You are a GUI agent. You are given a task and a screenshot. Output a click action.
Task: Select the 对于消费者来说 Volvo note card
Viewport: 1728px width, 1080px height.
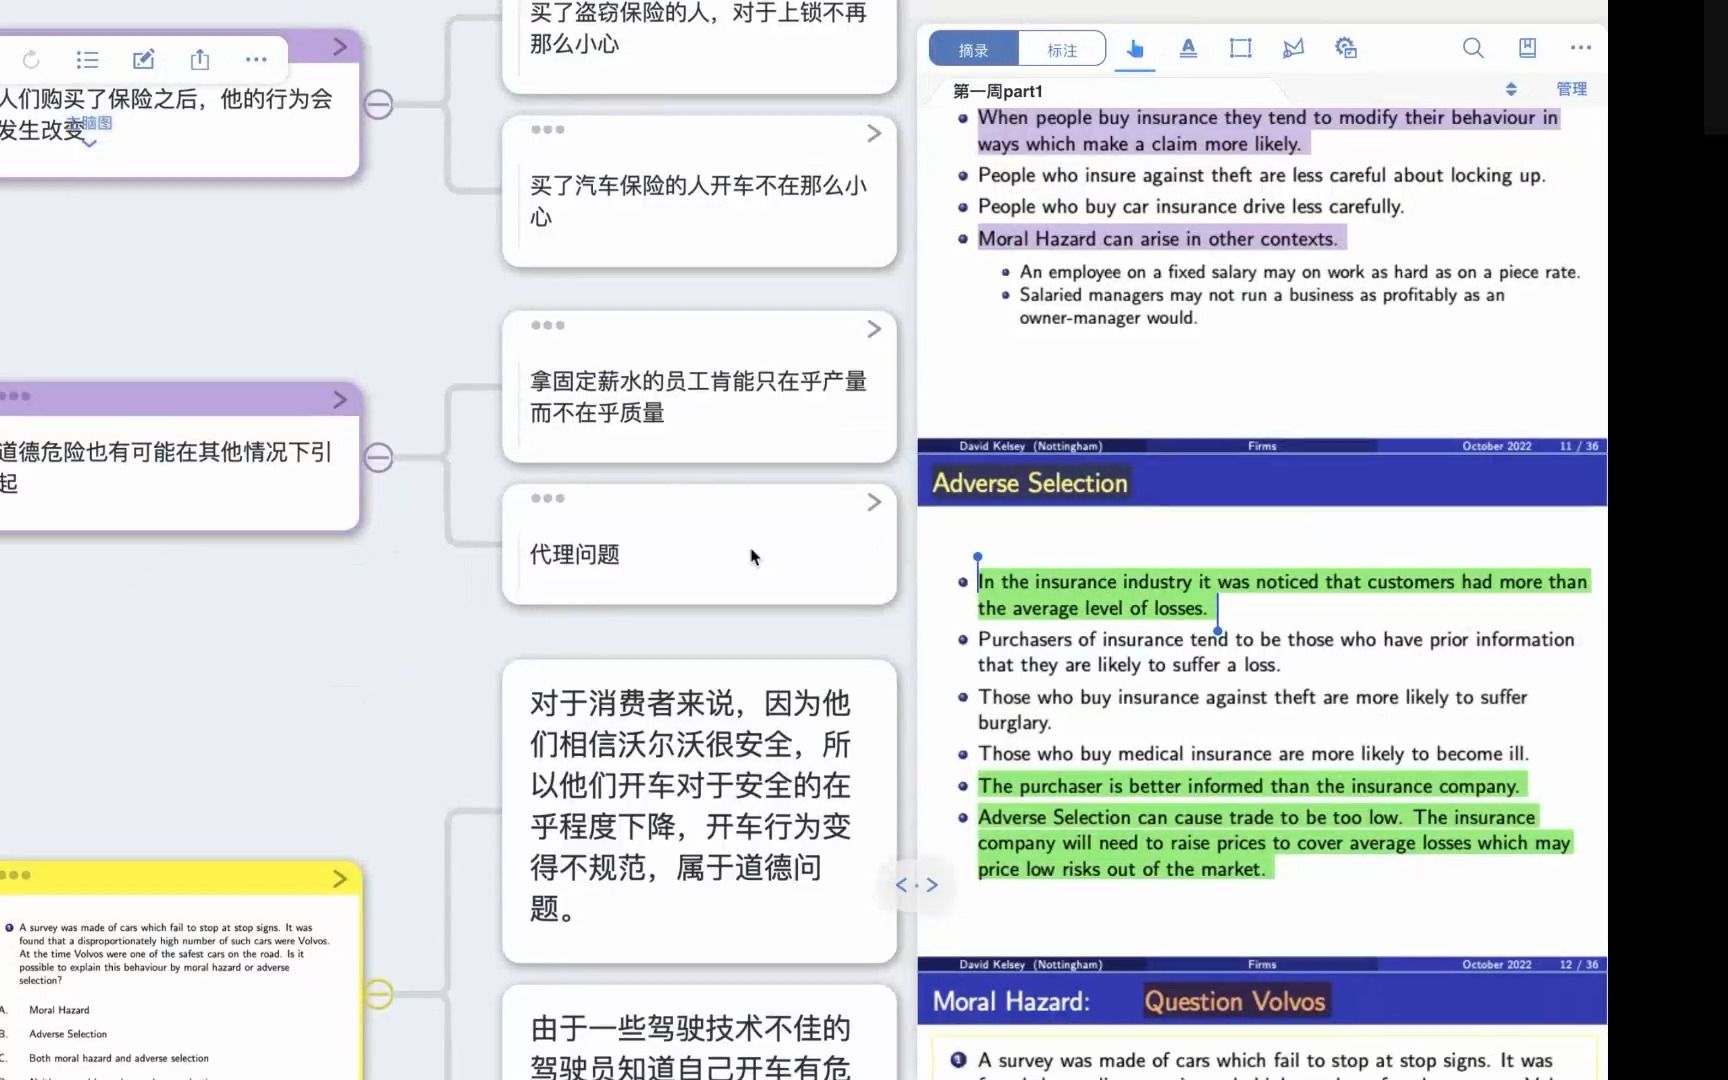pos(699,810)
